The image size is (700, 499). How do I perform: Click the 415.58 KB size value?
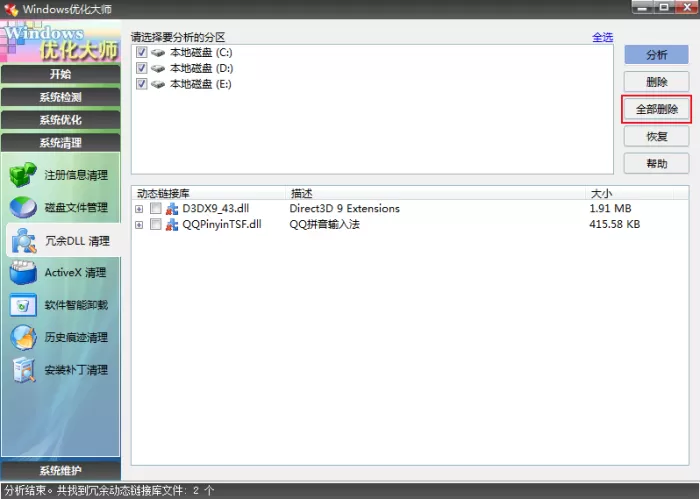point(615,224)
